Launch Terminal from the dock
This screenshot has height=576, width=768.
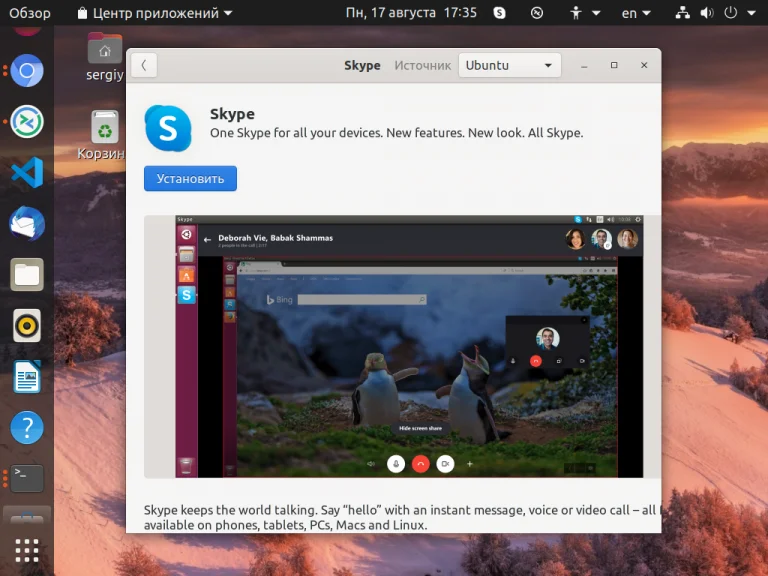[x=27, y=478]
